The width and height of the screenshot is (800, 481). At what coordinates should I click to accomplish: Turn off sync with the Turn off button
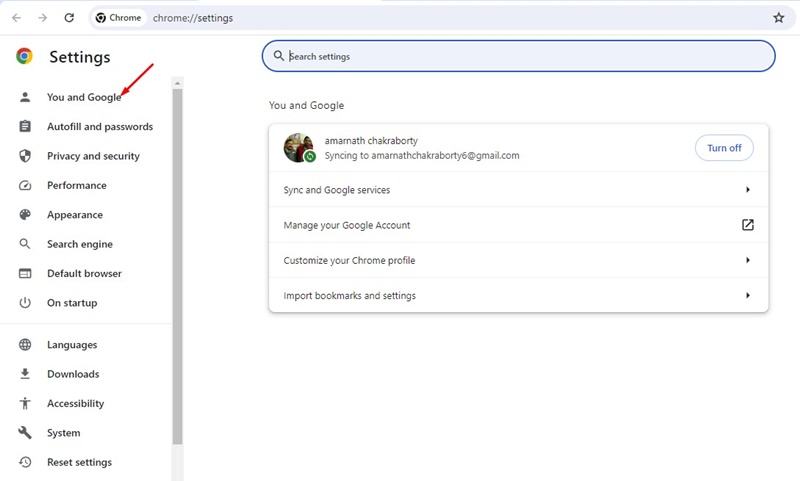pyautogui.click(x=724, y=148)
